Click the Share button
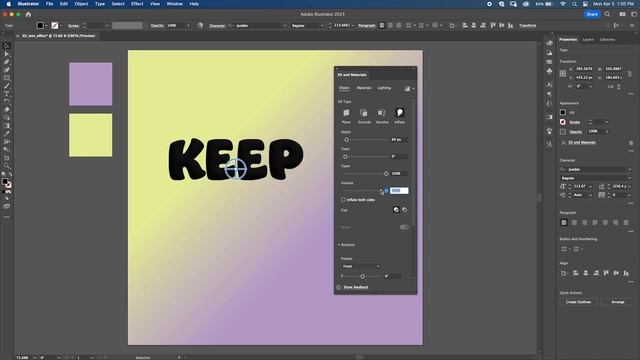The image size is (640, 360). click(x=592, y=14)
